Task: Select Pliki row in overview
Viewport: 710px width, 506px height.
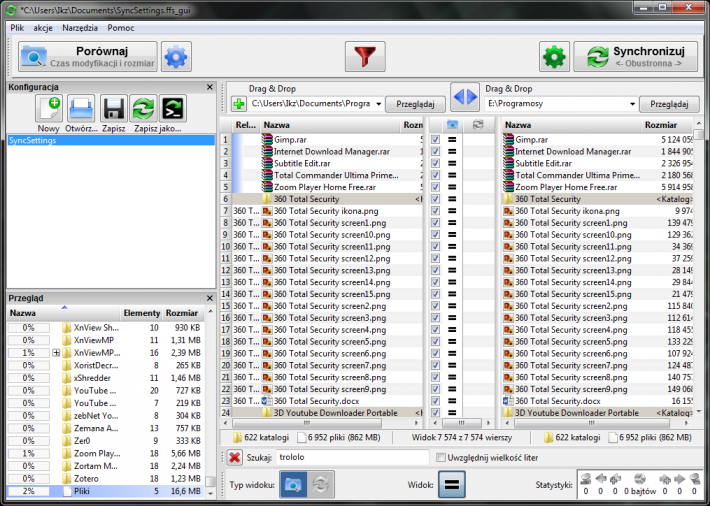Action: 105,491
